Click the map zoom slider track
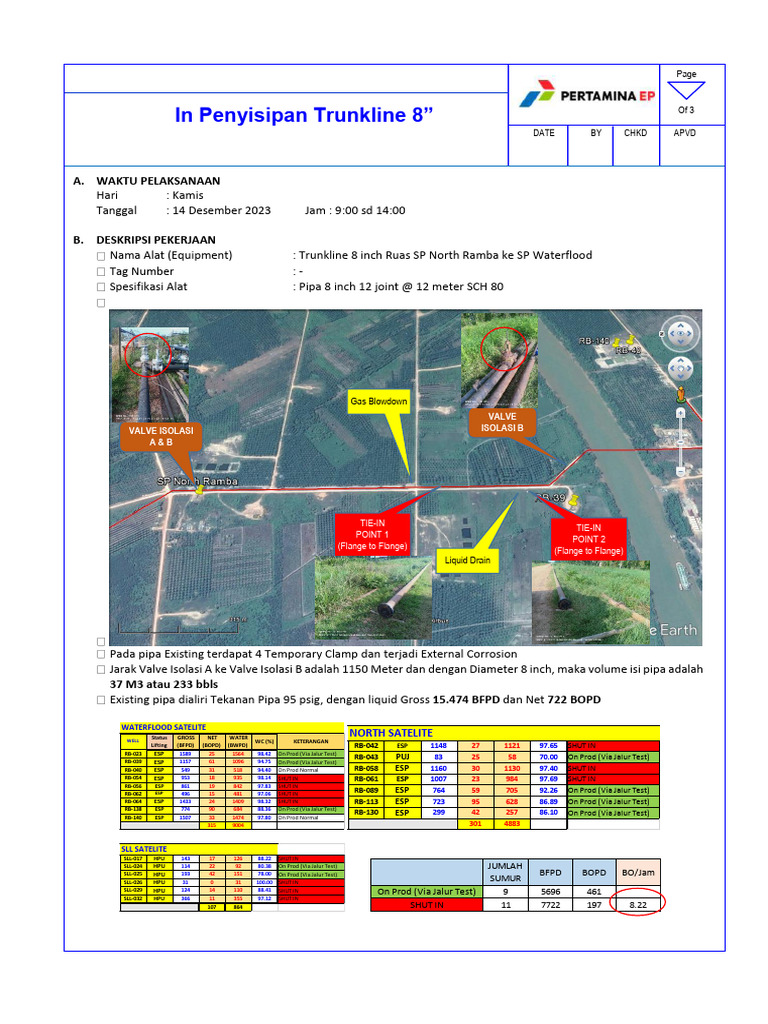The height and width of the screenshot is (1024, 768). [680, 441]
